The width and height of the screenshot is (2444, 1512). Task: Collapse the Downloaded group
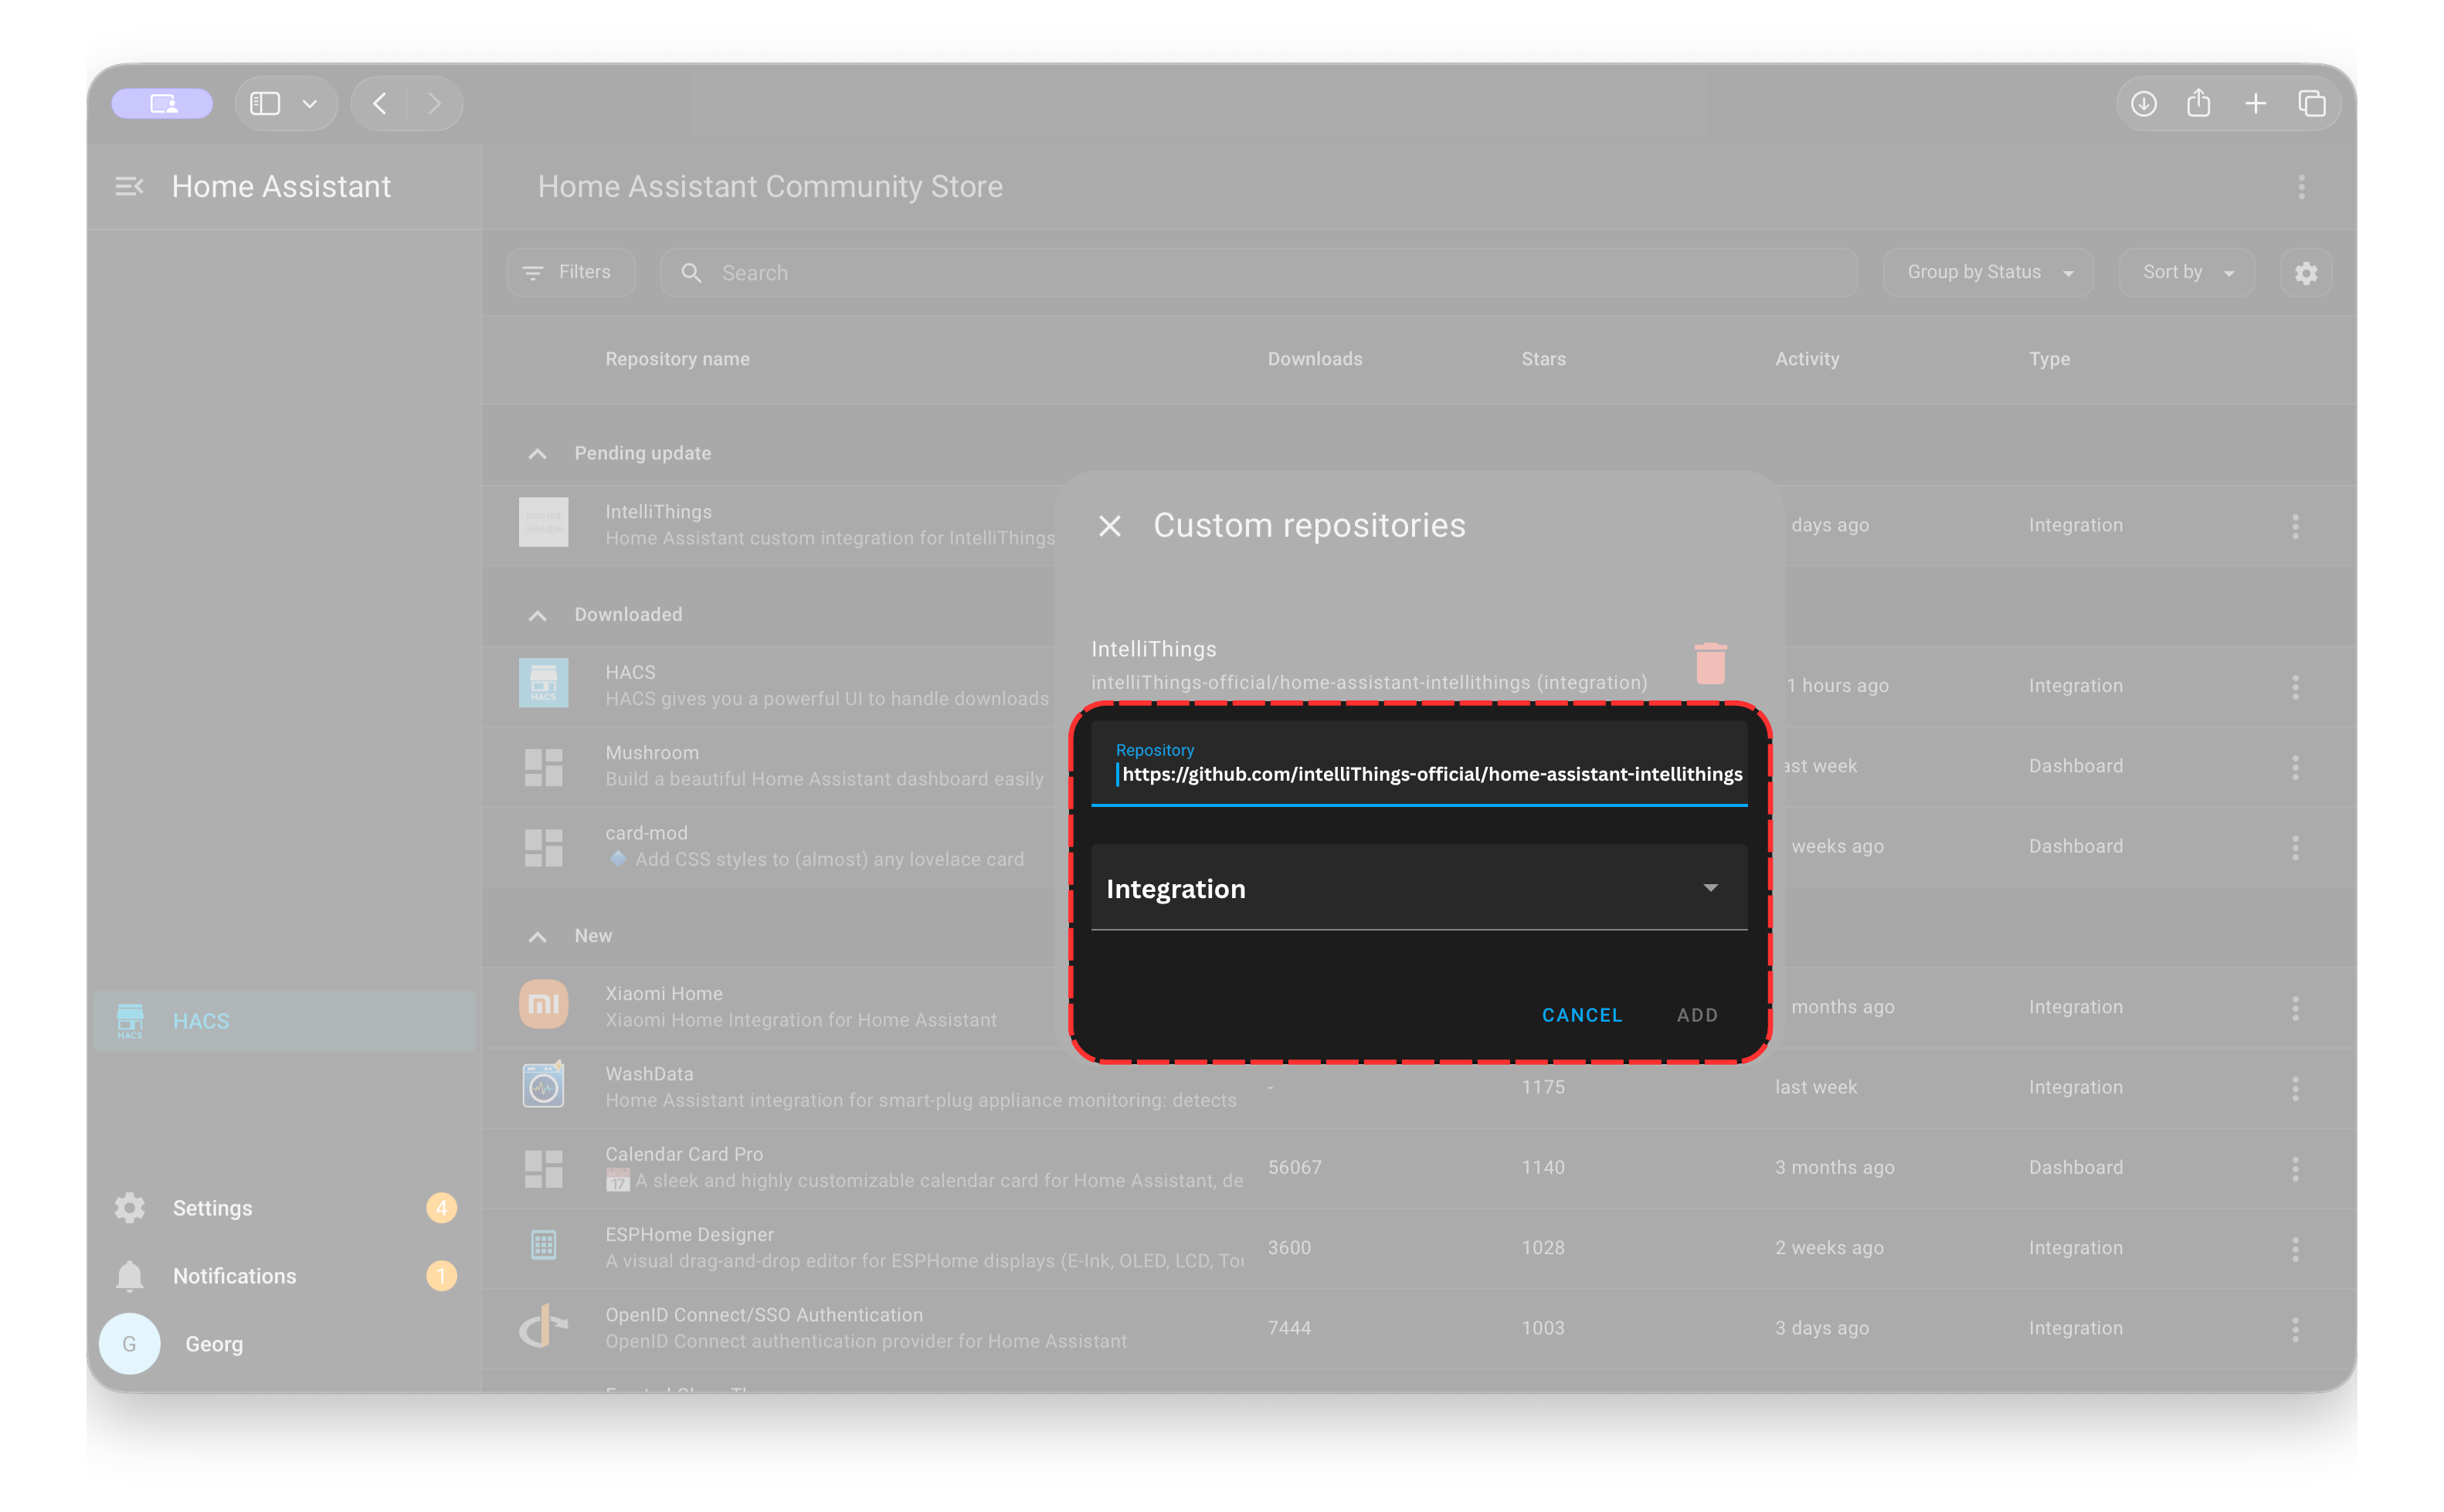pyautogui.click(x=537, y=615)
